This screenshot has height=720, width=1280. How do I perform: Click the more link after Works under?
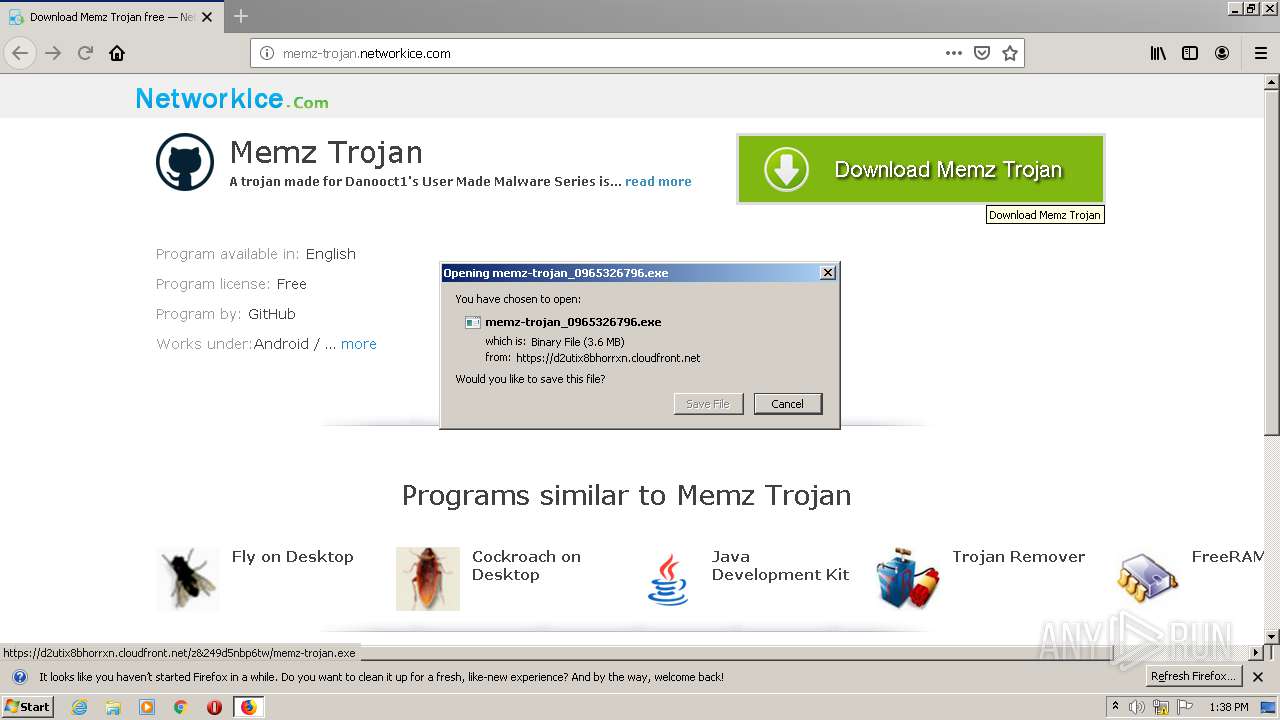pyautogui.click(x=359, y=344)
